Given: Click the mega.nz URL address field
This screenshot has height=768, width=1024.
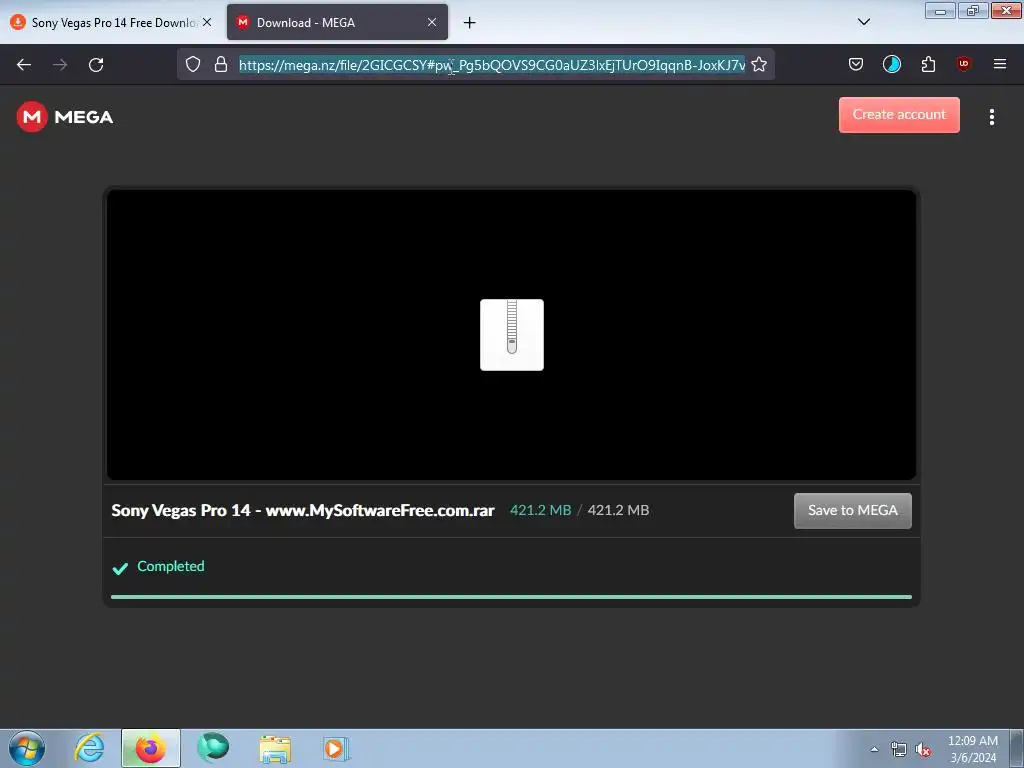Looking at the screenshot, I should [492, 65].
